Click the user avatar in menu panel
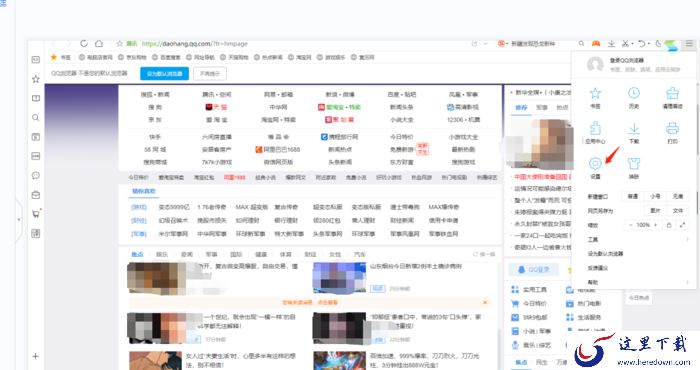700x370 pixels. pyautogui.click(x=595, y=64)
